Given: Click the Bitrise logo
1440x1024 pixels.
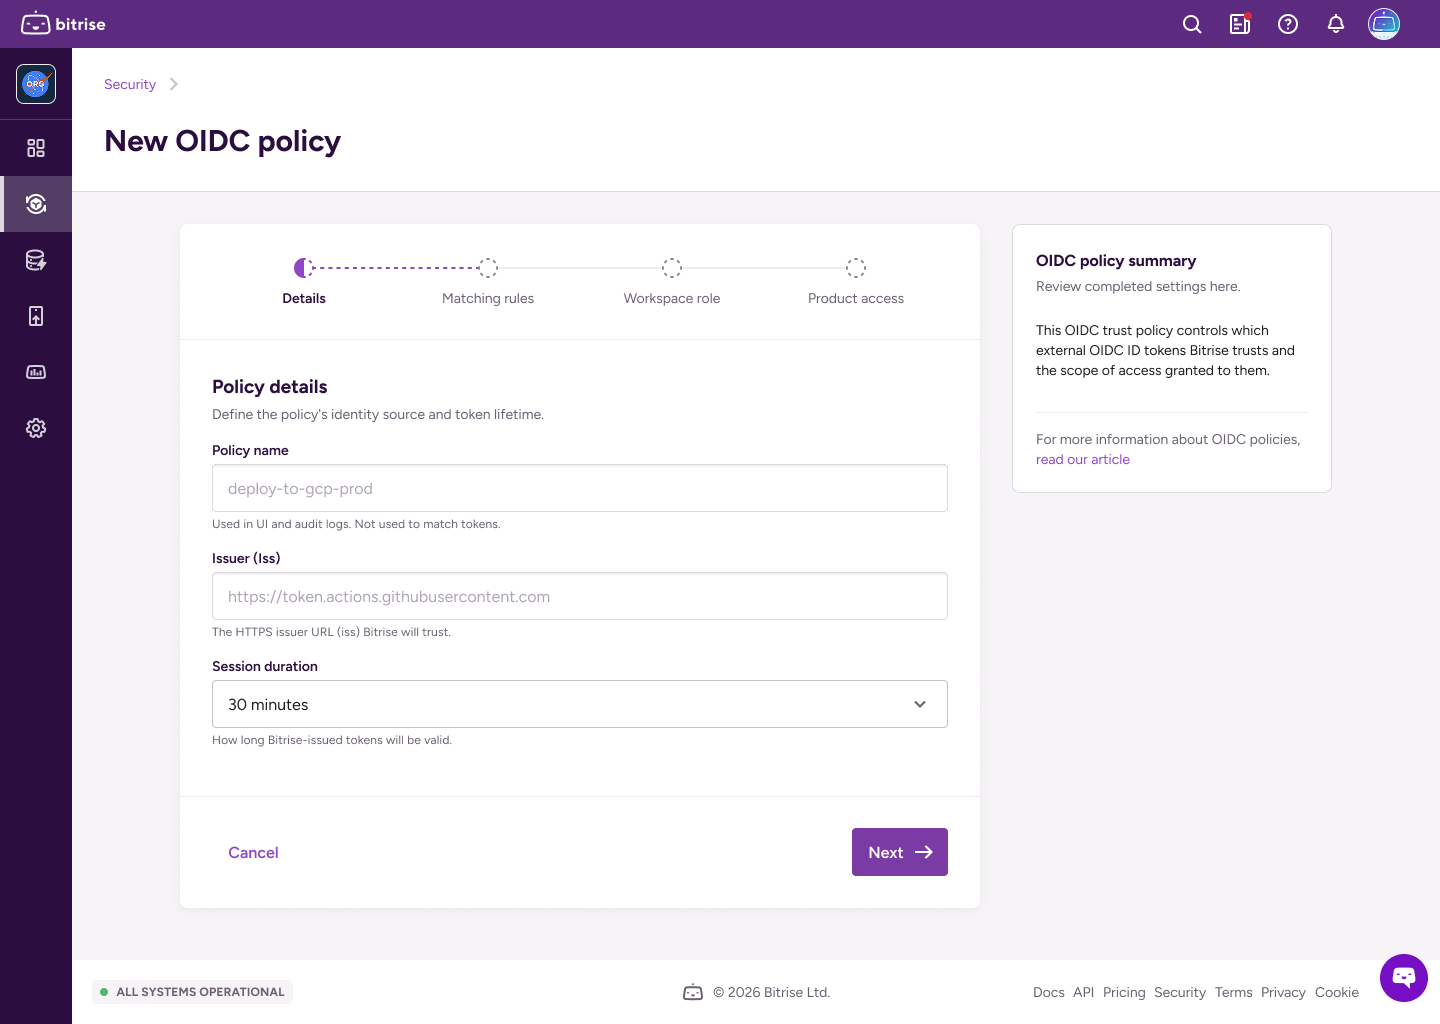Looking at the screenshot, I should click(62, 23).
